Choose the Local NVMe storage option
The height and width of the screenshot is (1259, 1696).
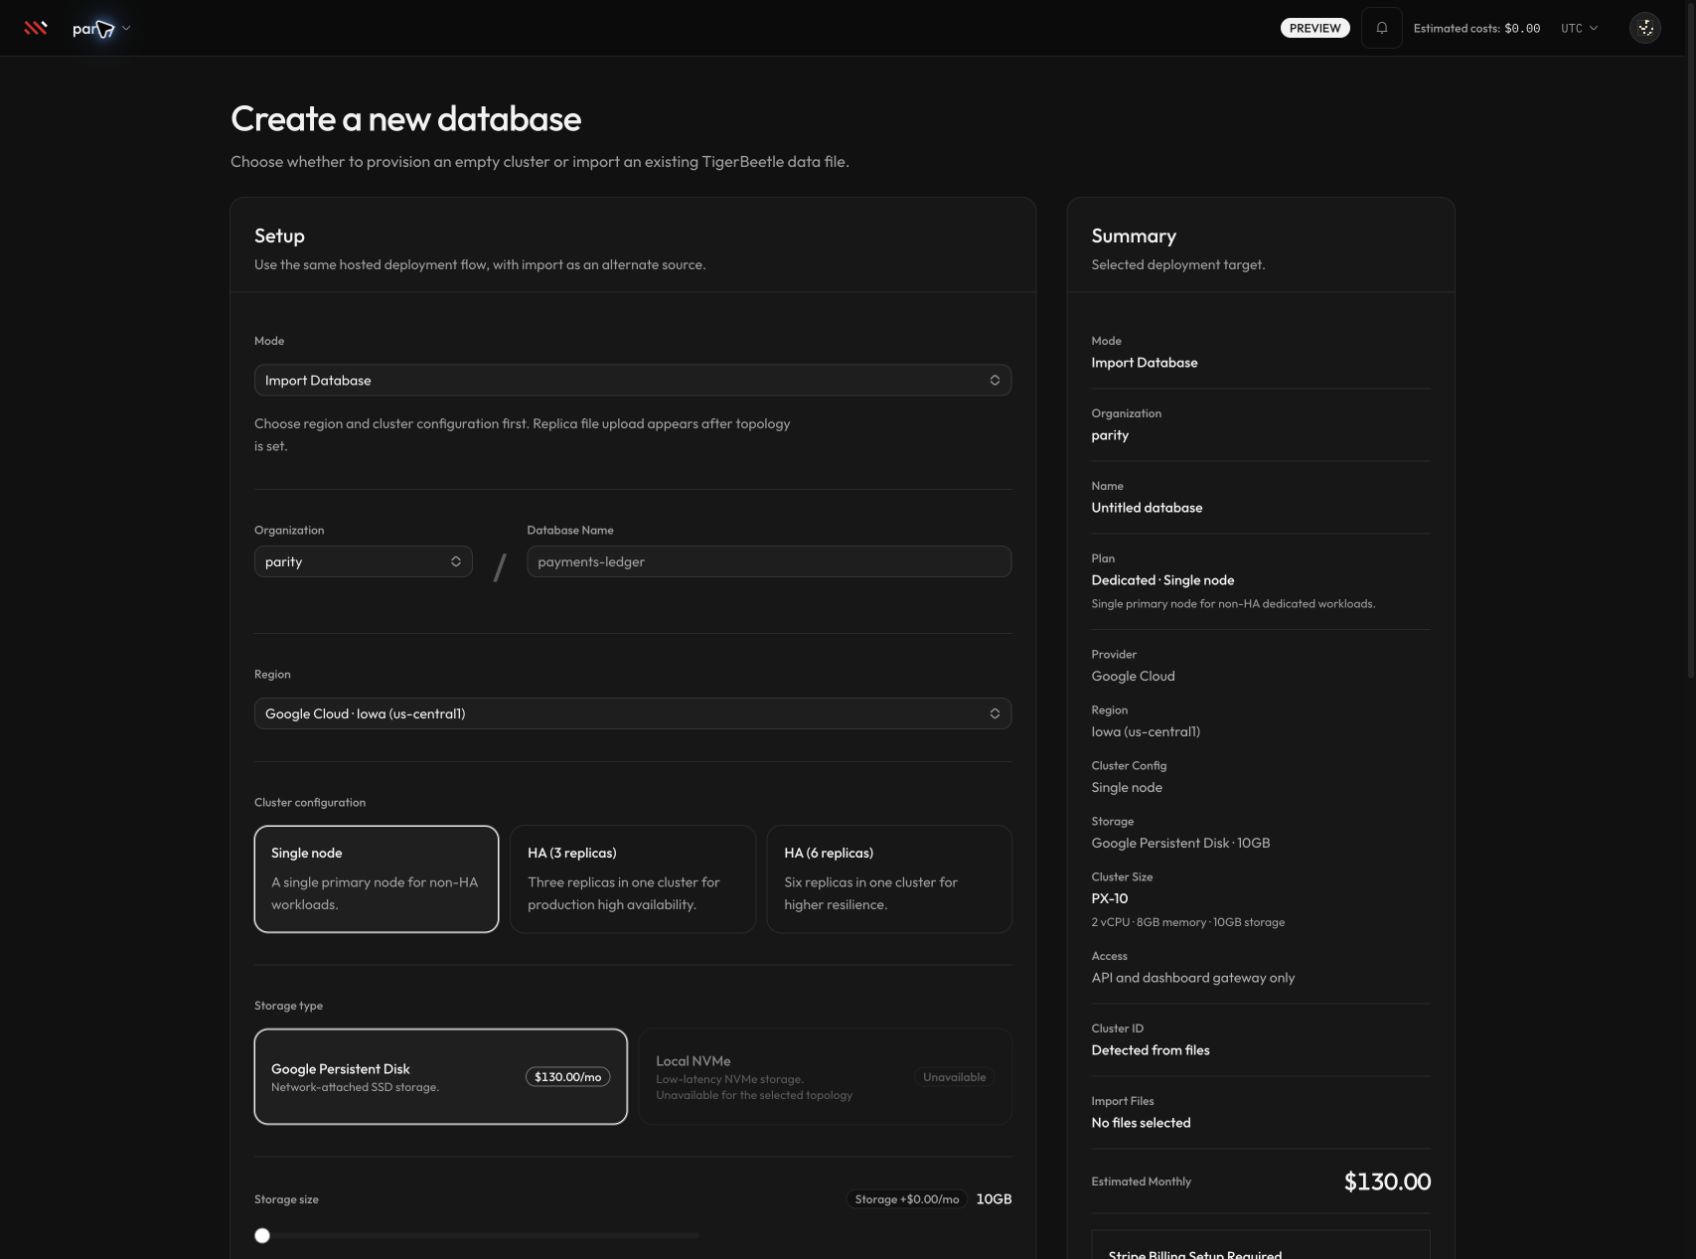[x=825, y=1077]
